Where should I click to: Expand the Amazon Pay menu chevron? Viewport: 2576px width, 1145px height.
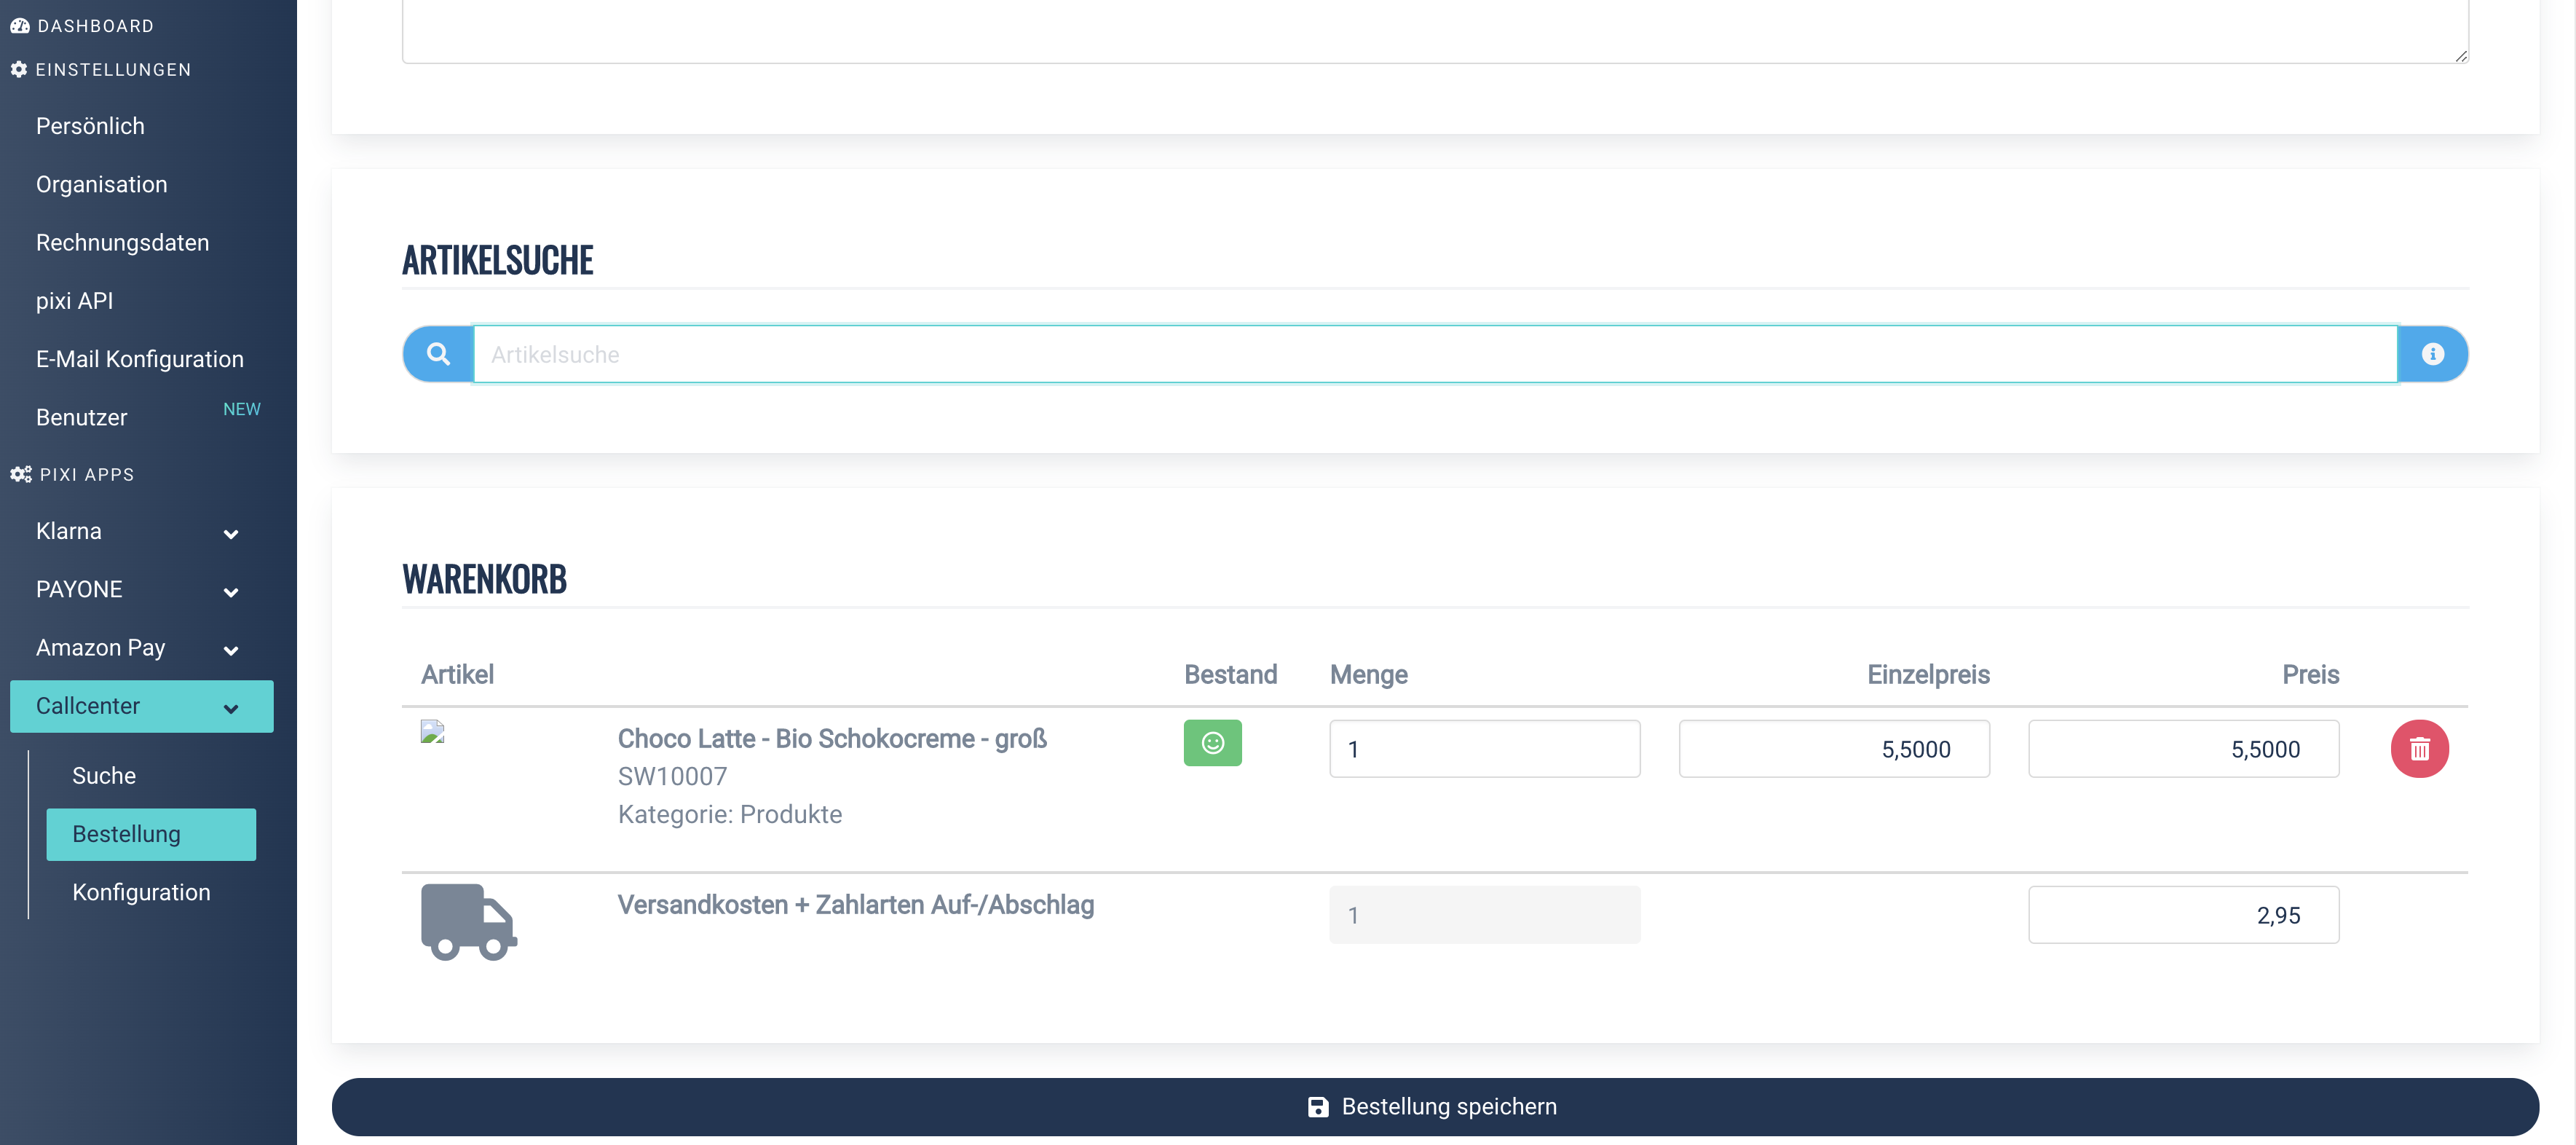tap(231, 651)
